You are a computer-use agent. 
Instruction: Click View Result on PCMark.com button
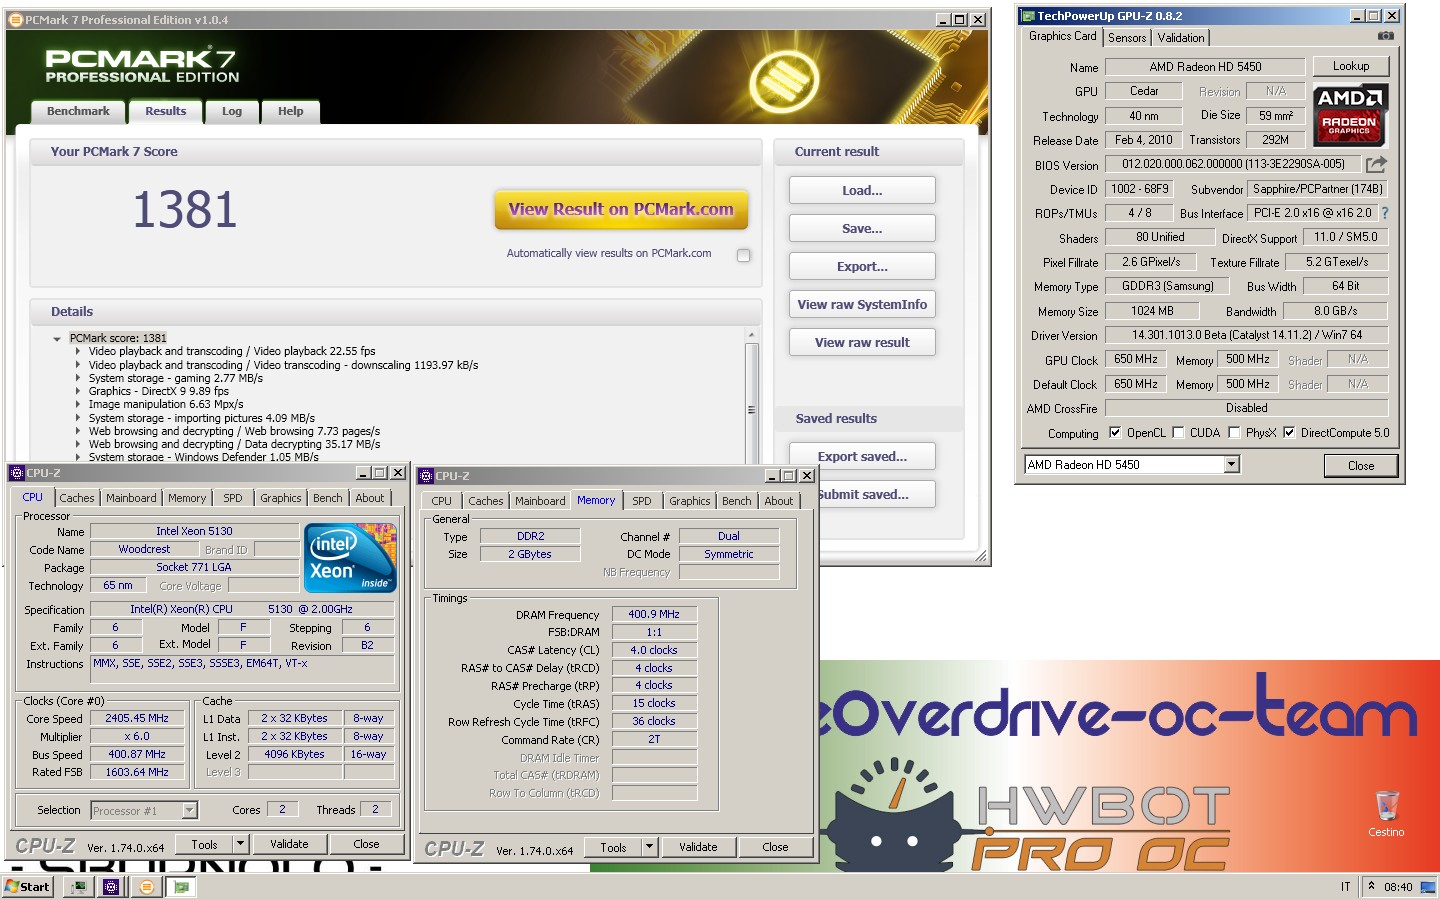pos(621,210)
